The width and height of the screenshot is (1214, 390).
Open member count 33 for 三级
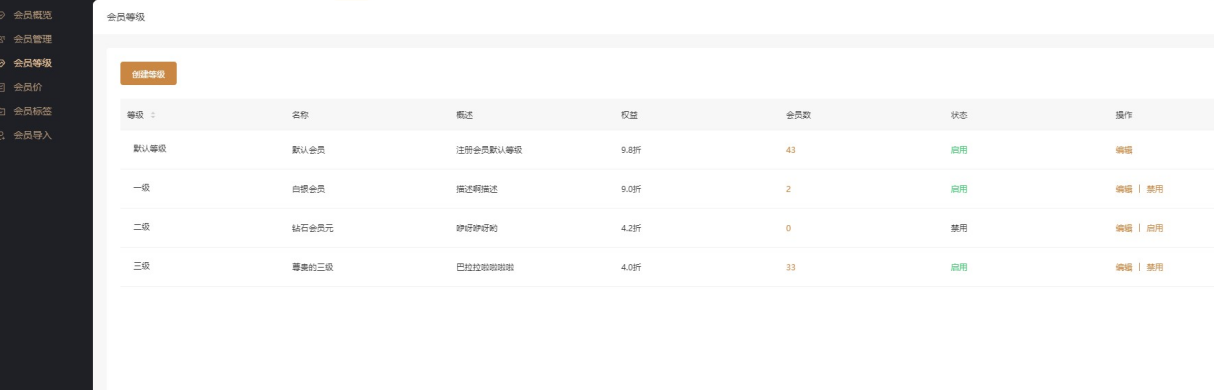(x=790, y=266)
